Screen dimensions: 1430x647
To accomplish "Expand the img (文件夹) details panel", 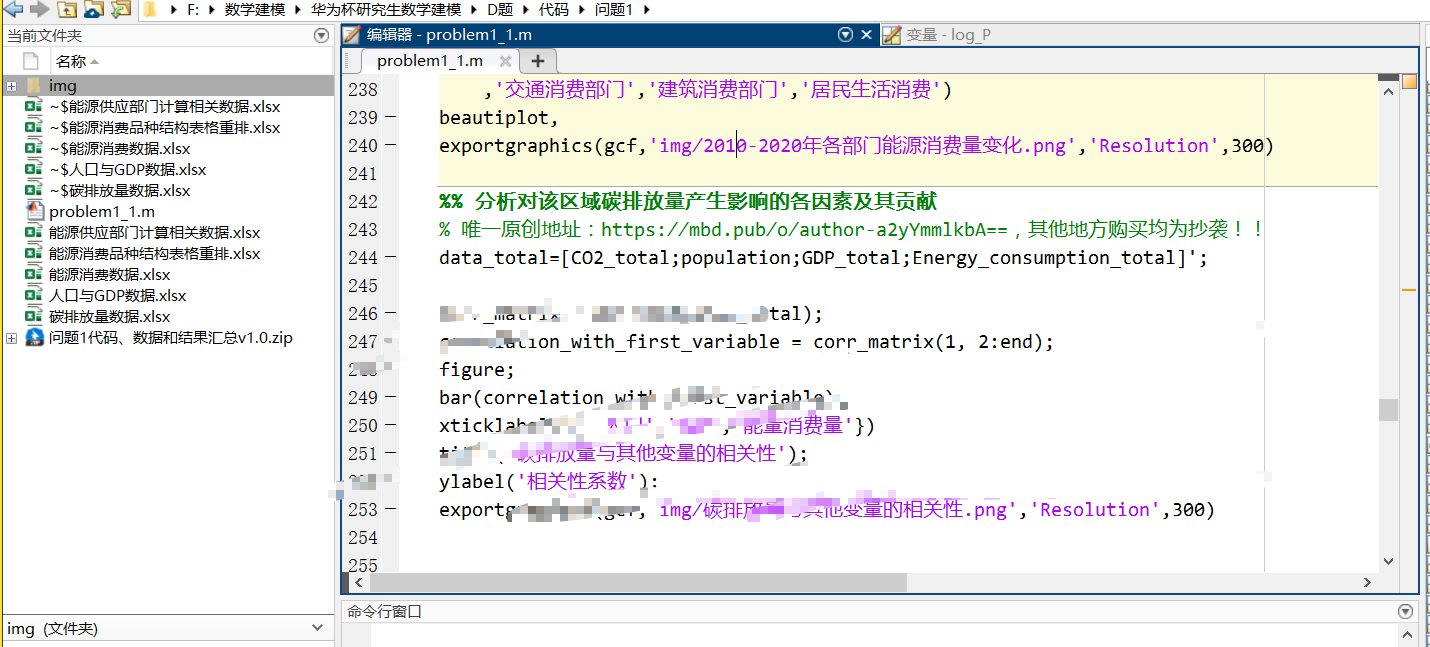I will click(318, 628).
